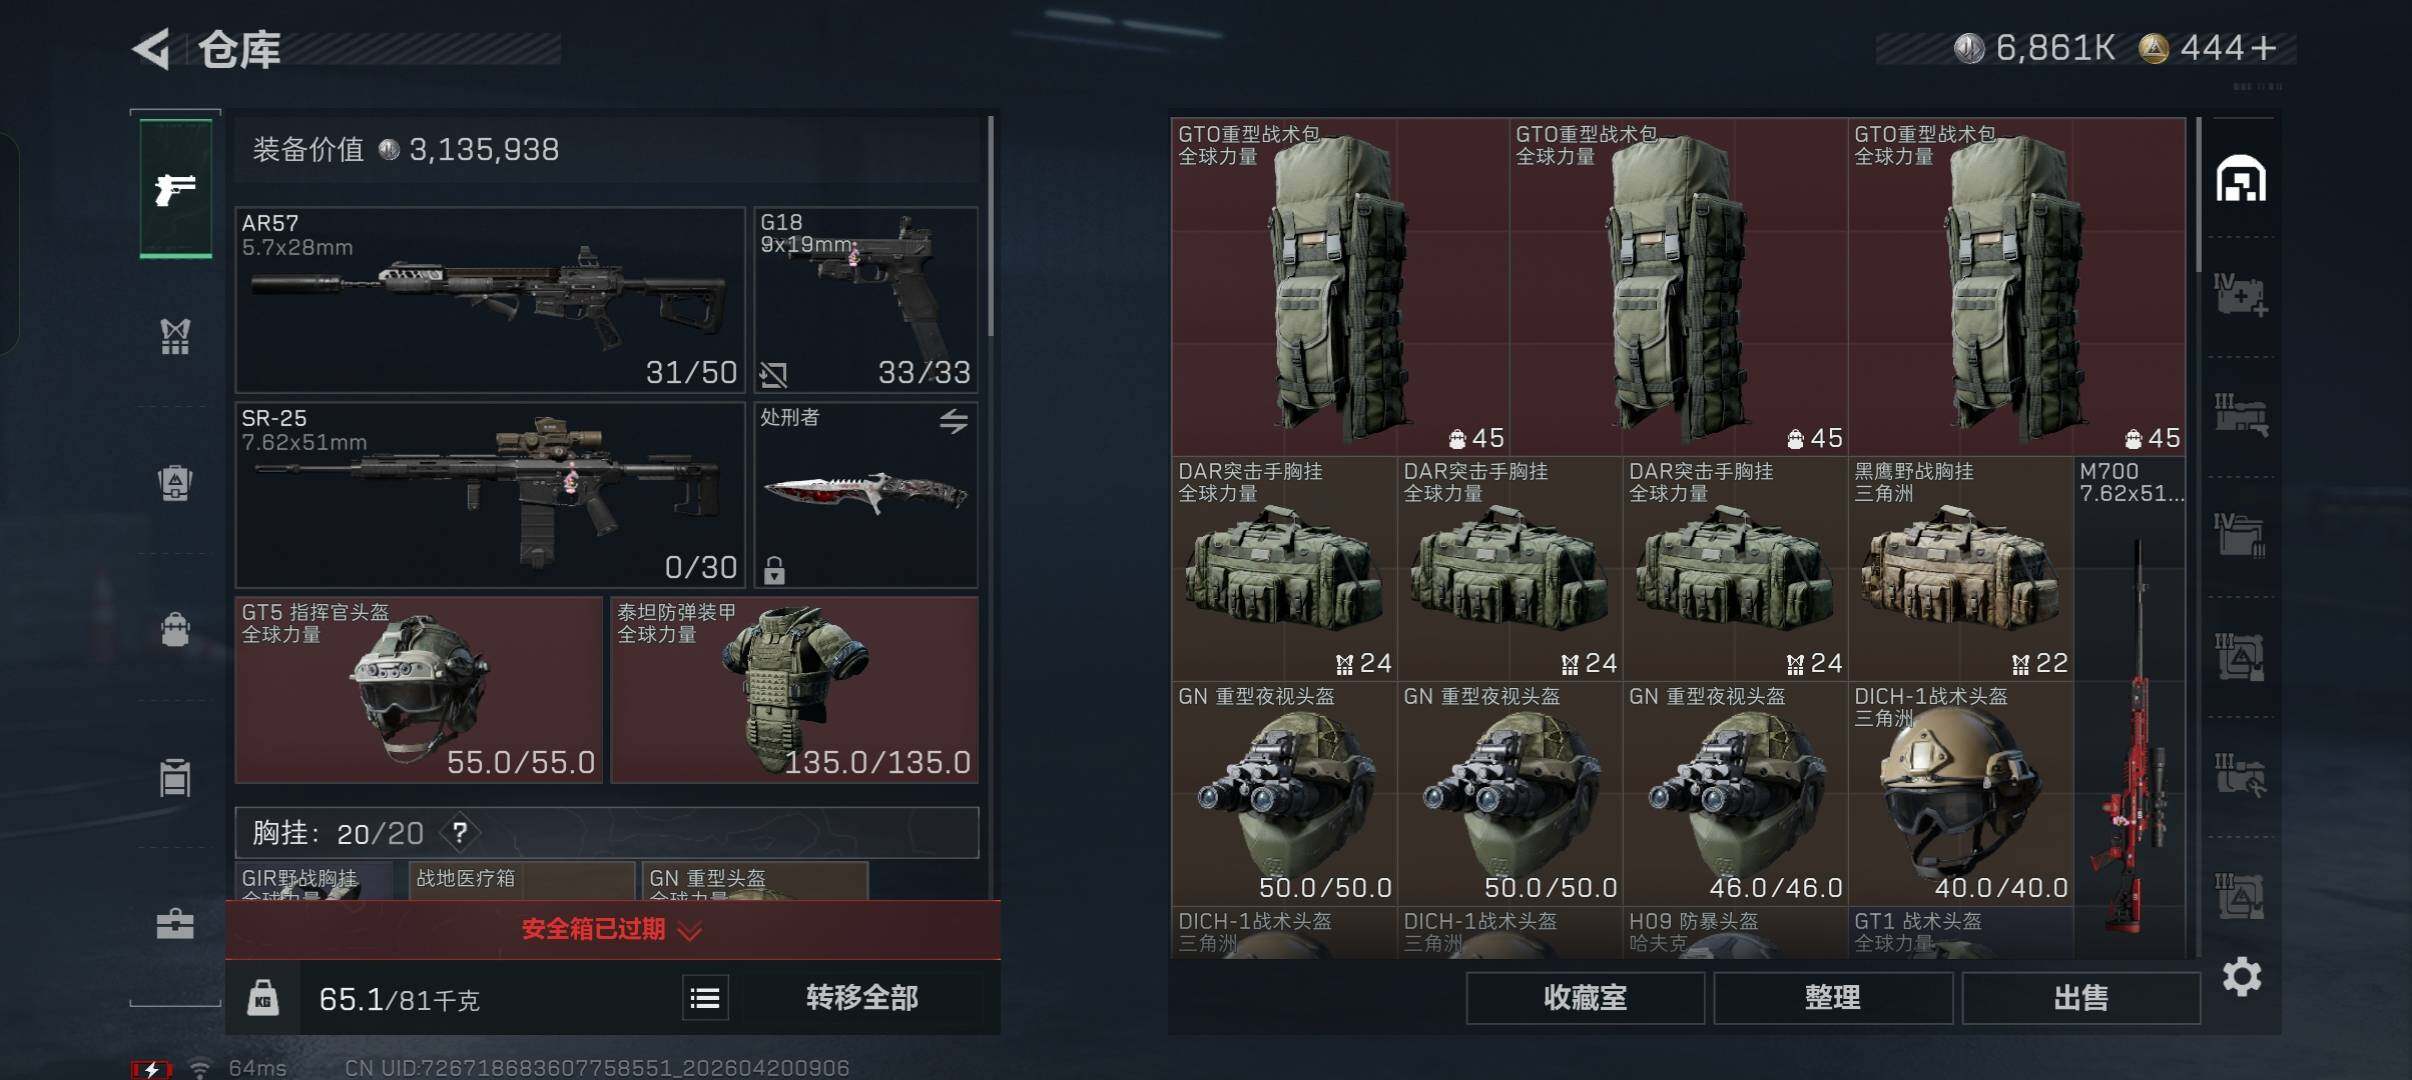Image resolution: width=2412 pixels, height=1080 pixels.
Task: Expand the 安全箱已过期 banner
Action: [x=613, y=930]
